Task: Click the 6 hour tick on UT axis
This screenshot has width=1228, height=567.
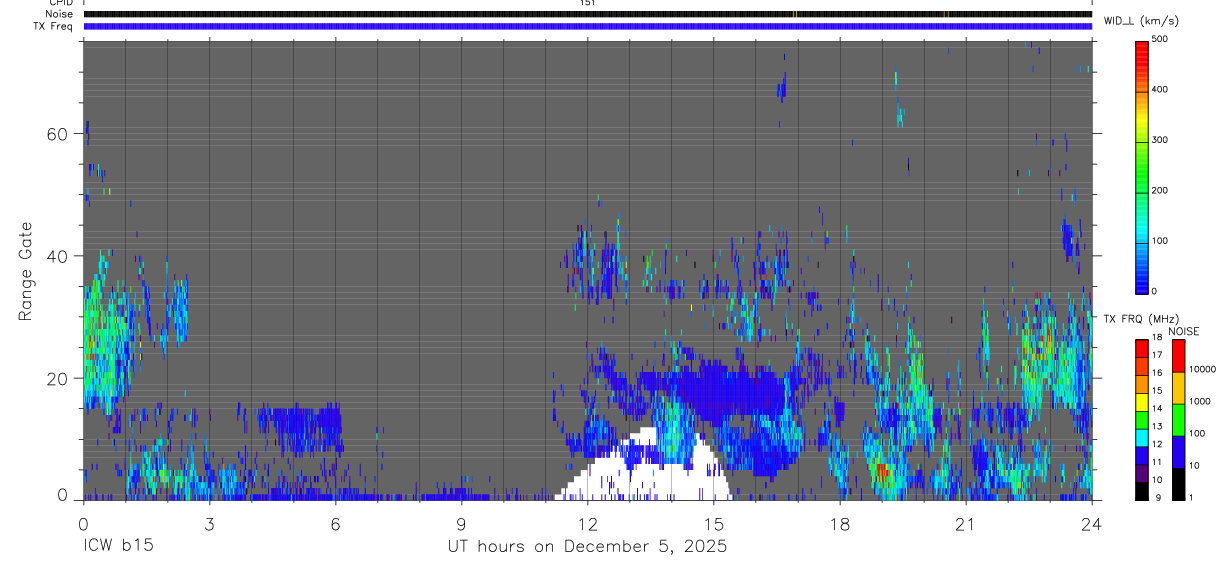Action: (335, 523)
